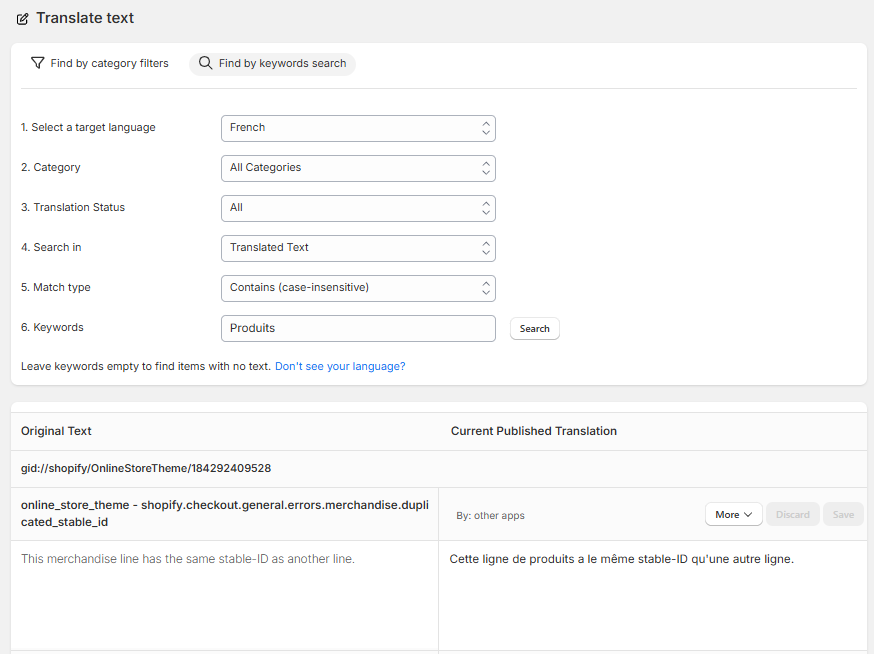This screenshot has width=874, height=654.
Task: Click the magnifying glass search icon
Action: coord(206,63)
